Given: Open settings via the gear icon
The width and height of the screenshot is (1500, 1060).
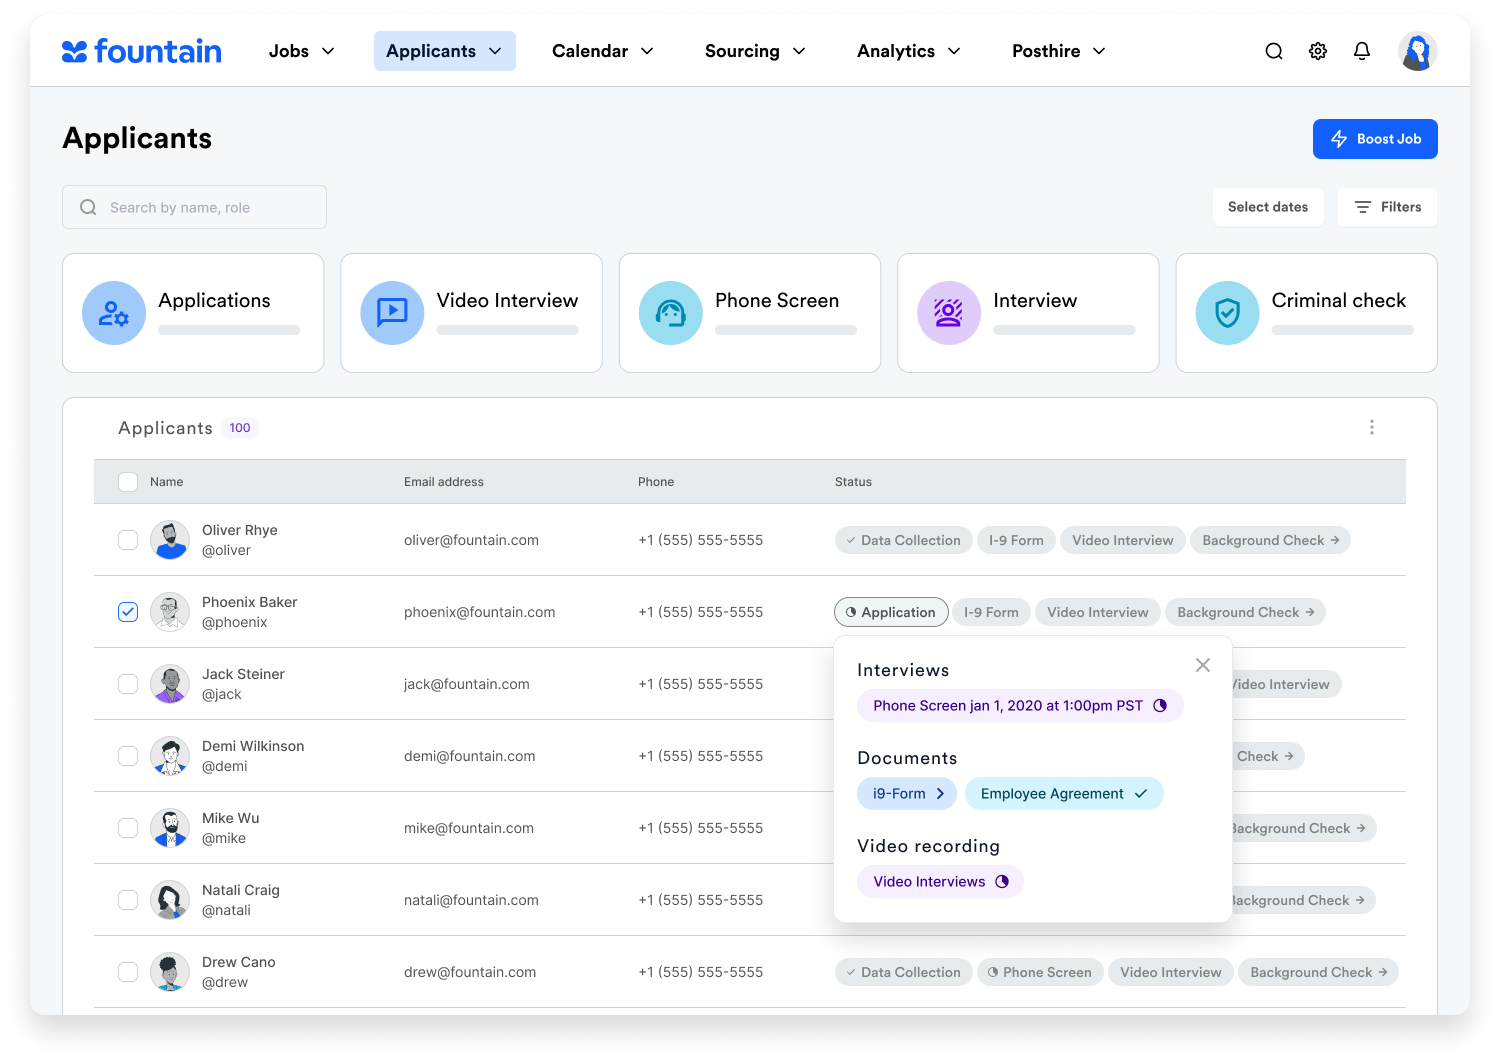Looking at the screenshot, I should point(1318,51).
